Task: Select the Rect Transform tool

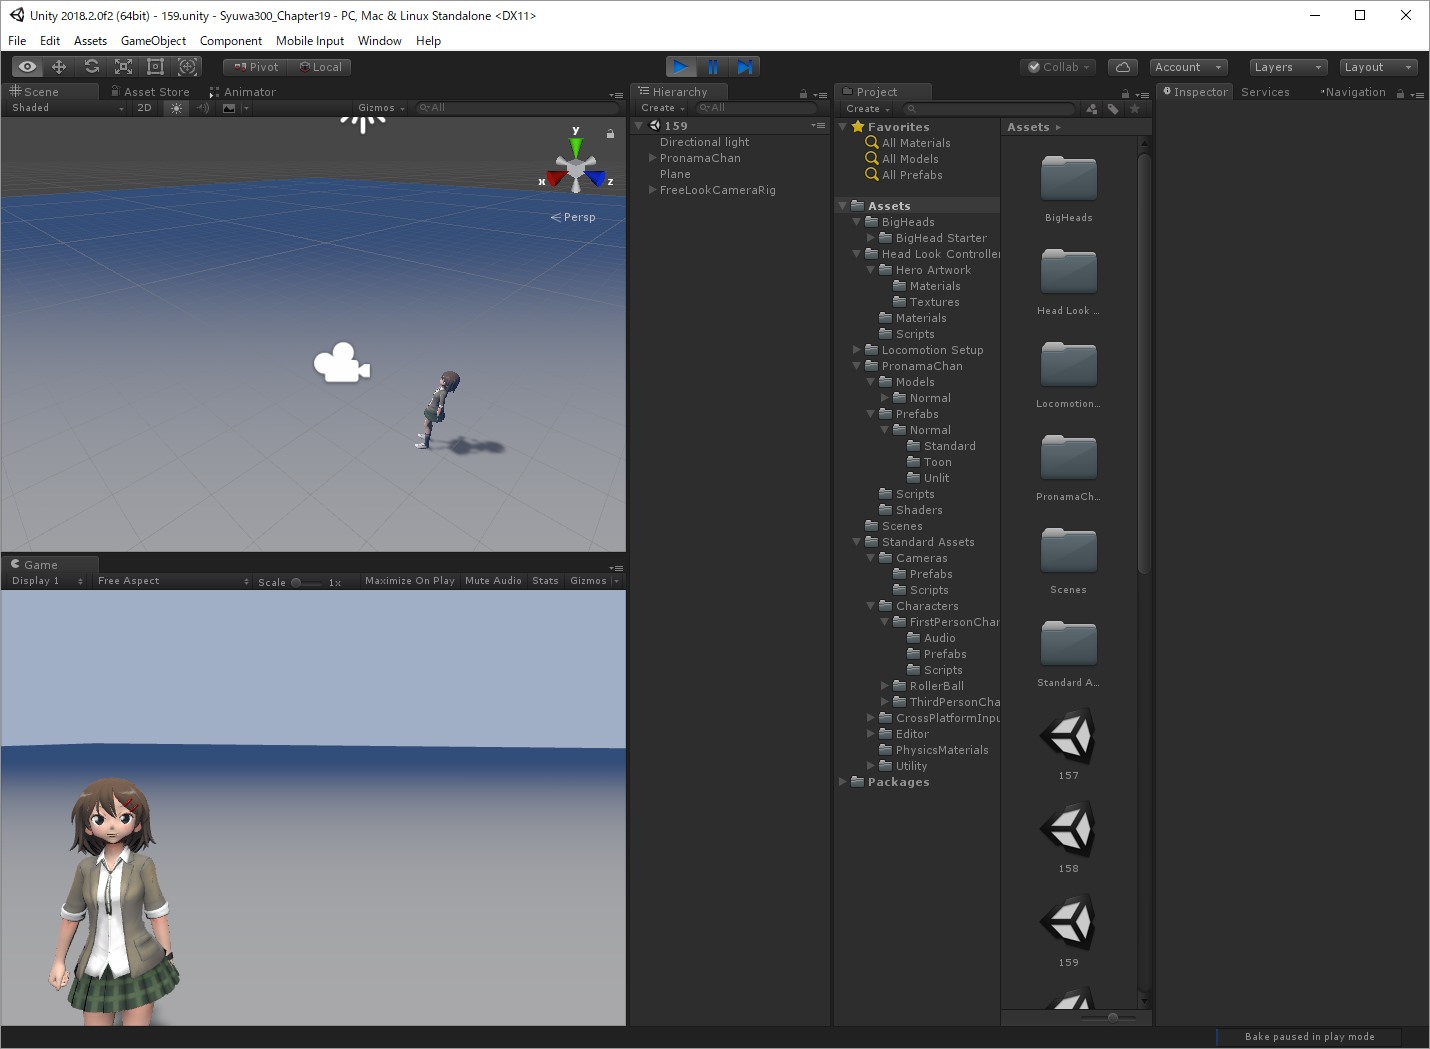Action: click(x=155, y=67)
